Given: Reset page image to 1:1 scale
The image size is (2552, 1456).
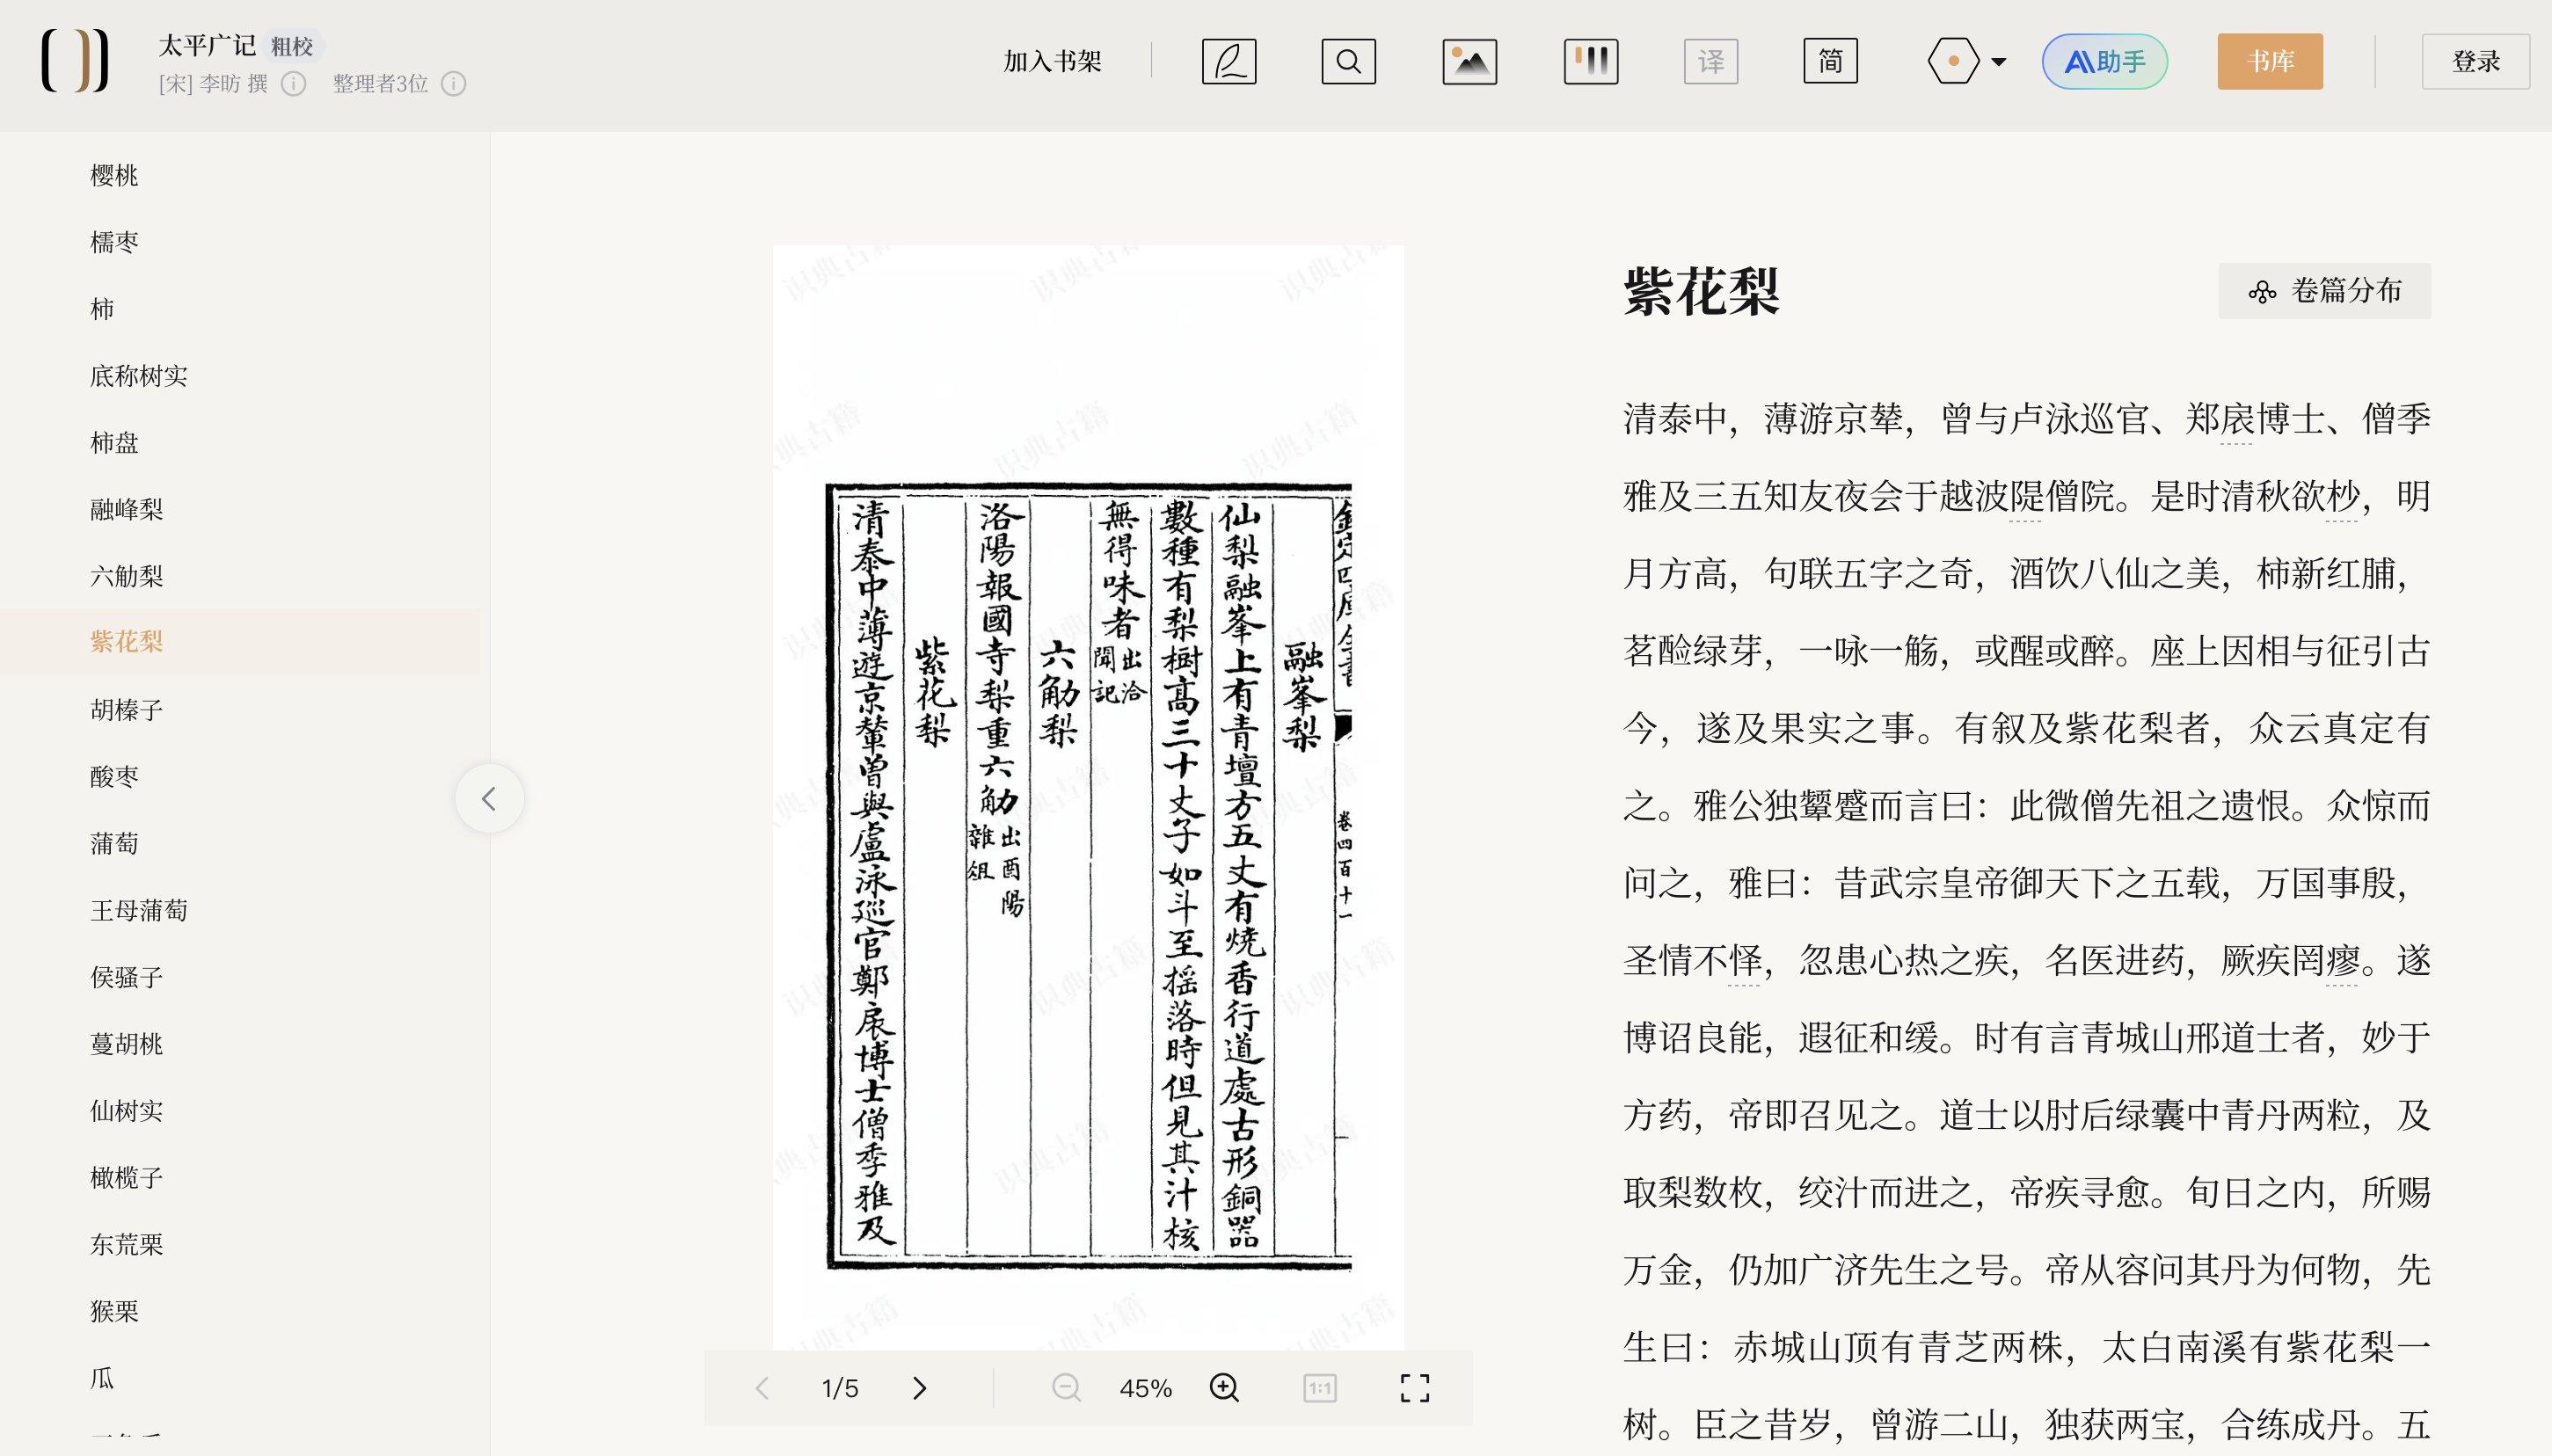Looking at the screenshot, I should pyautogui.click(x=1320, y=1388).
